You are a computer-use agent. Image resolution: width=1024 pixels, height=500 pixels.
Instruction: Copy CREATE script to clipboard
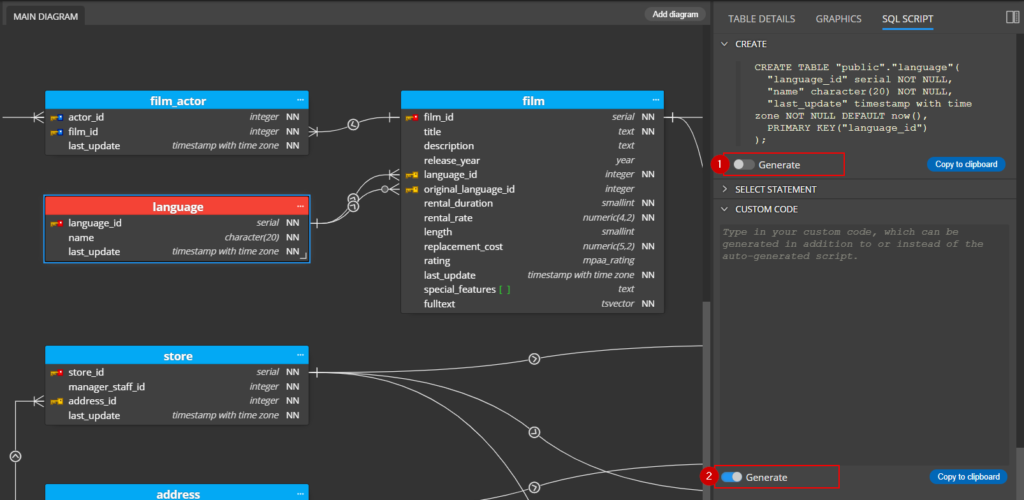pos(966,164)
